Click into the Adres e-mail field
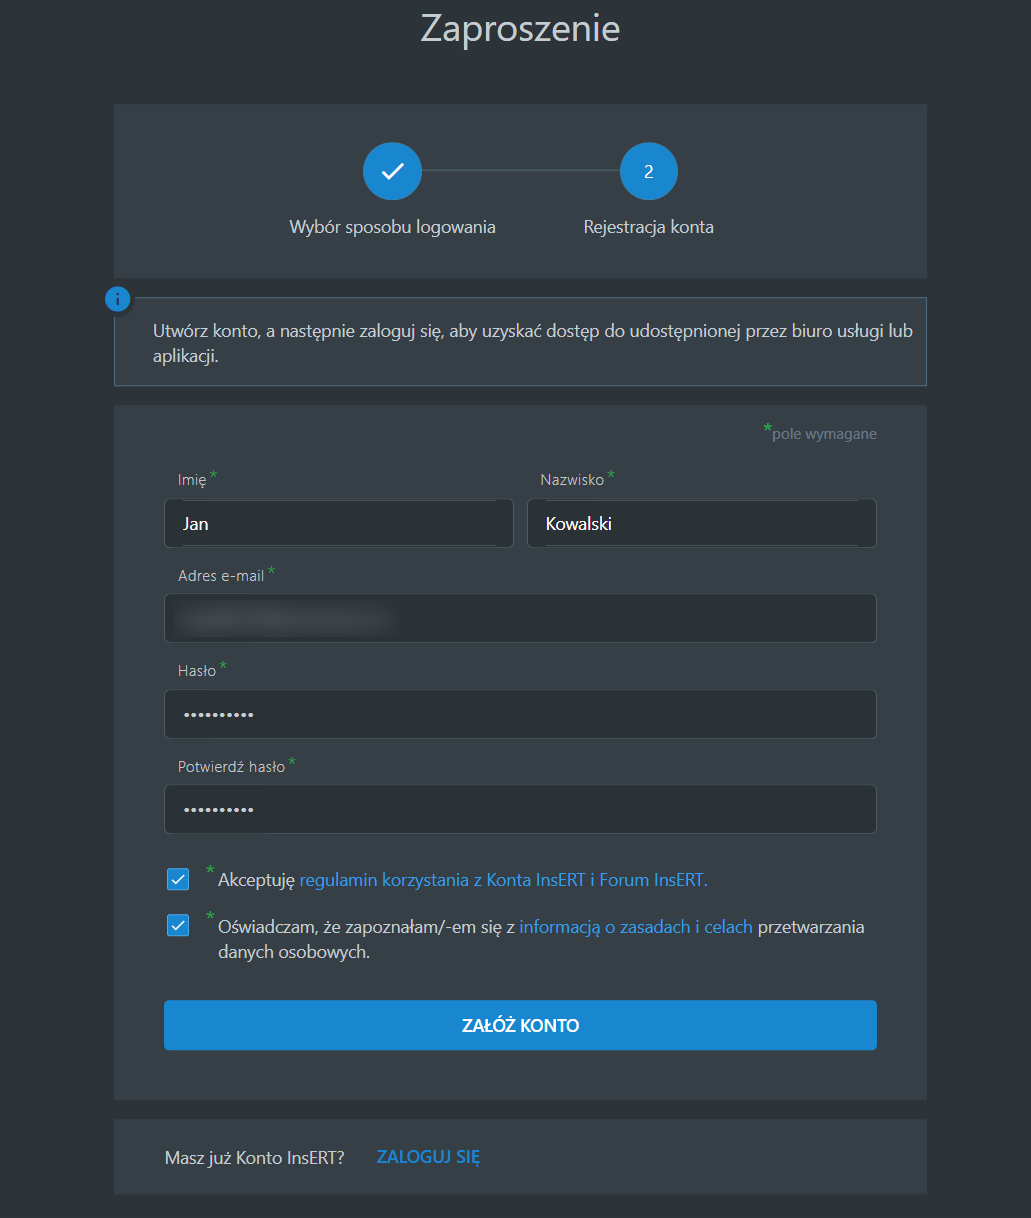 pos(520,619)
